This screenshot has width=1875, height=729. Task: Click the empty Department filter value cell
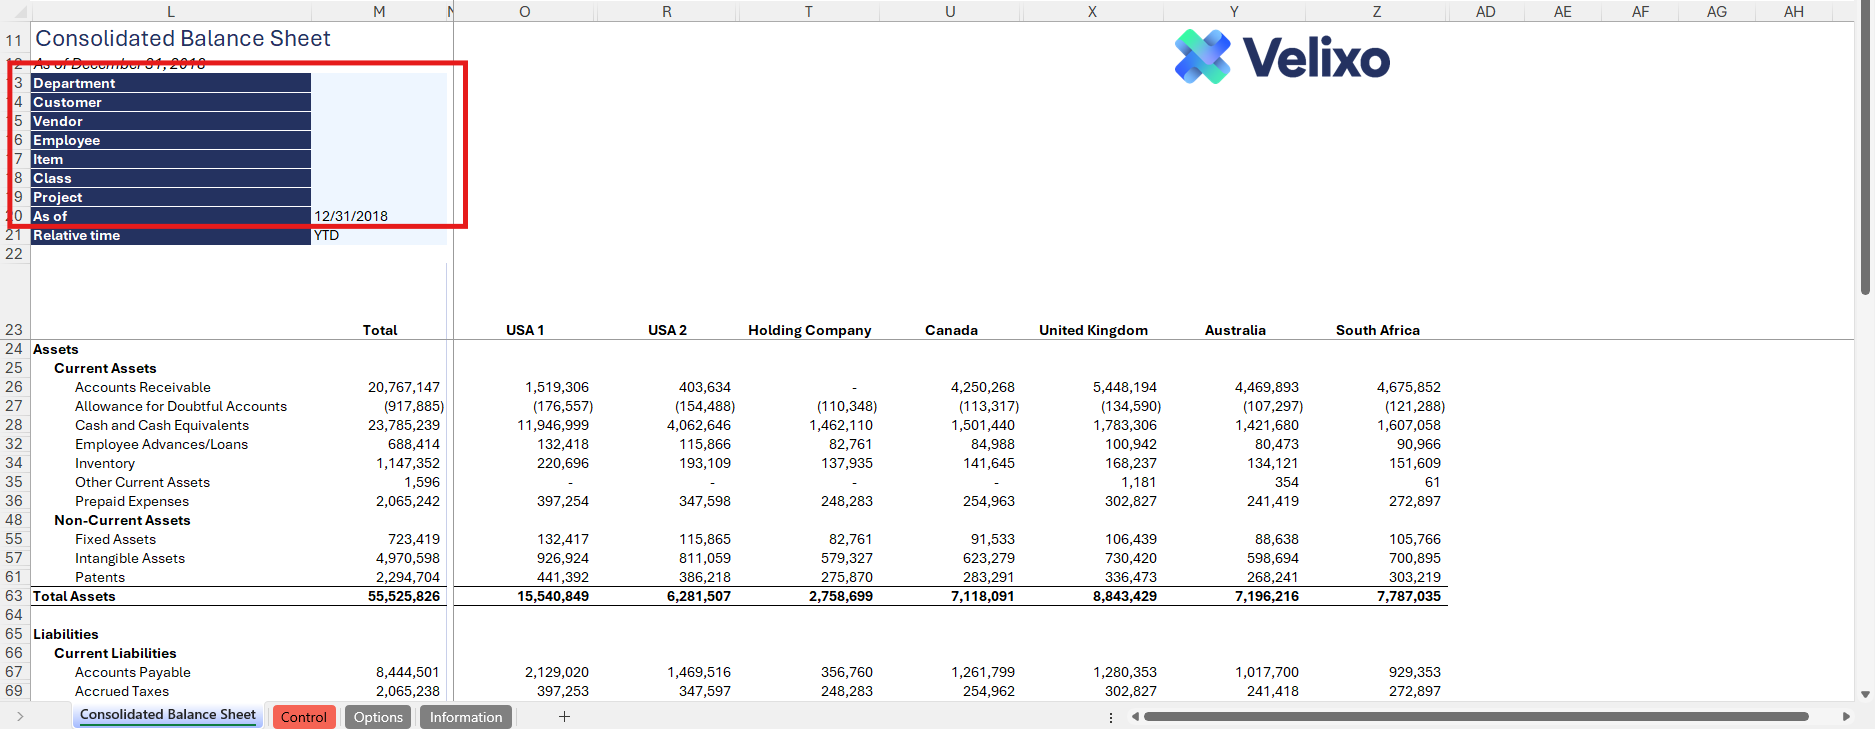pos(379,83)
